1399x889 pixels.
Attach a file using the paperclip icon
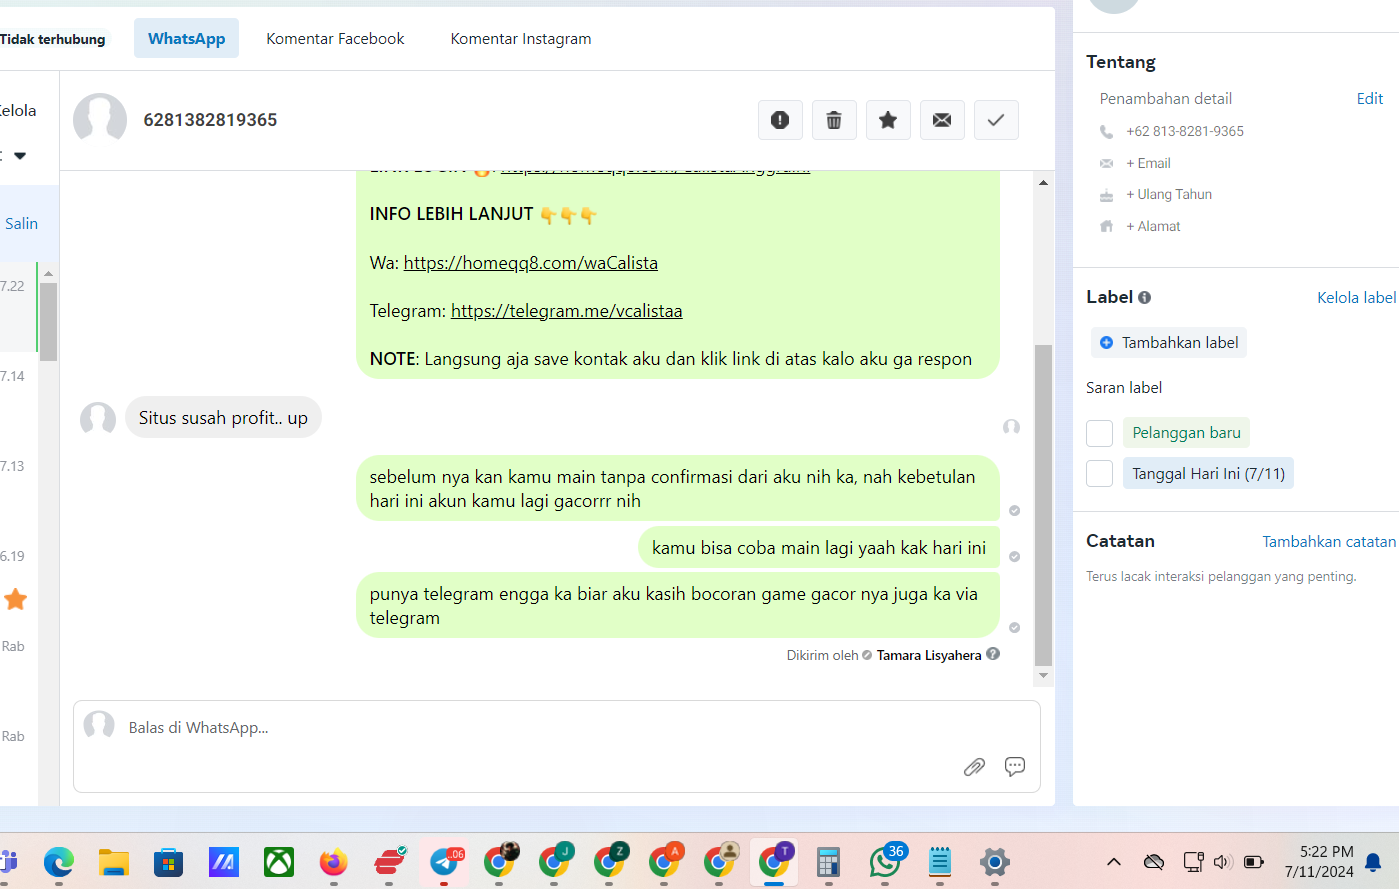(974, 767)
